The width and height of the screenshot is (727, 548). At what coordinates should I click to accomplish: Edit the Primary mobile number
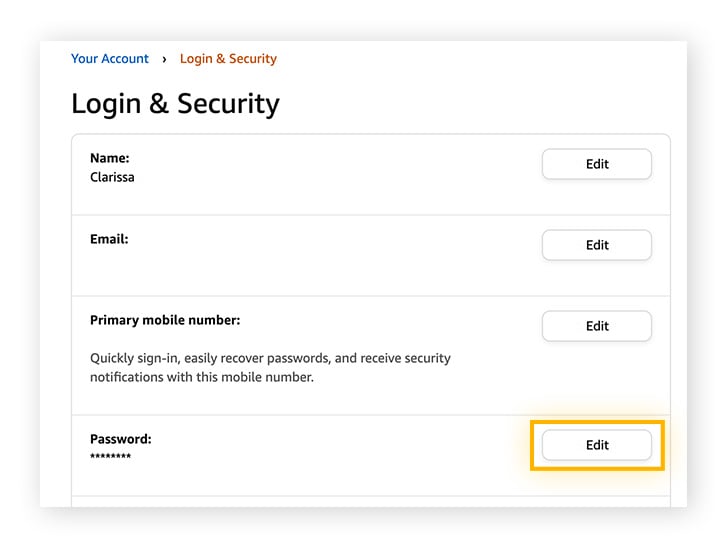tap(597, 326)
